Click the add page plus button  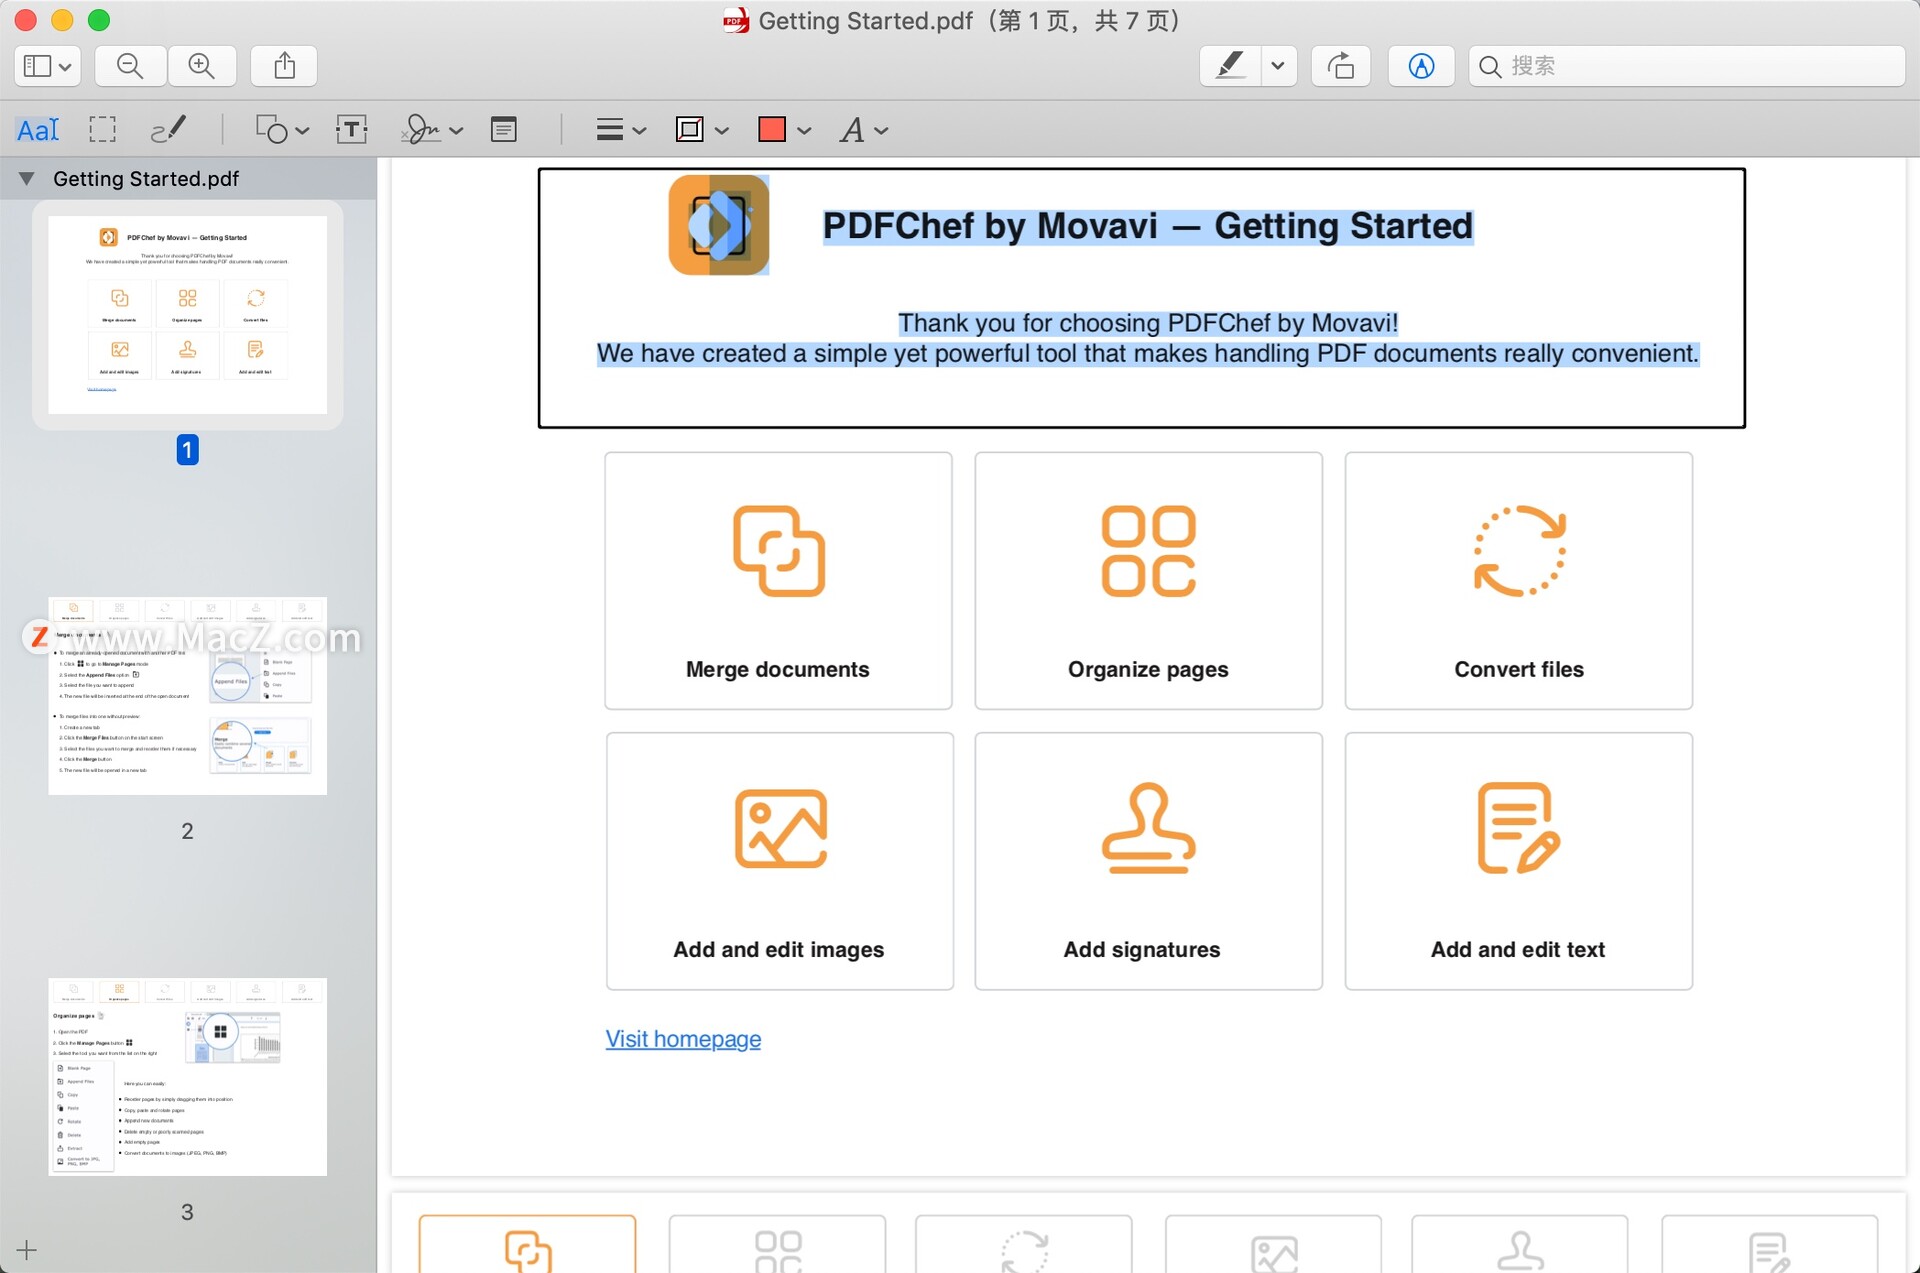(27, 1250)
